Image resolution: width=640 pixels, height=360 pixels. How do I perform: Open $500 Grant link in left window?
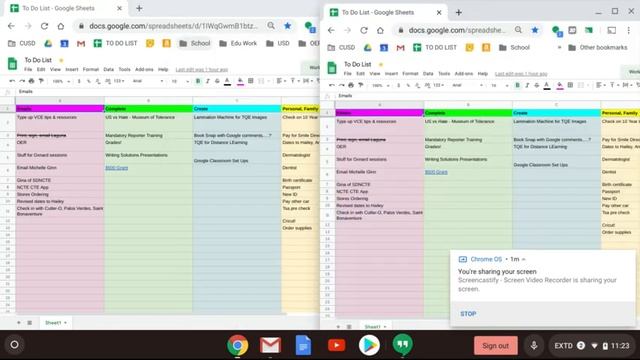[x=117, y=168]
